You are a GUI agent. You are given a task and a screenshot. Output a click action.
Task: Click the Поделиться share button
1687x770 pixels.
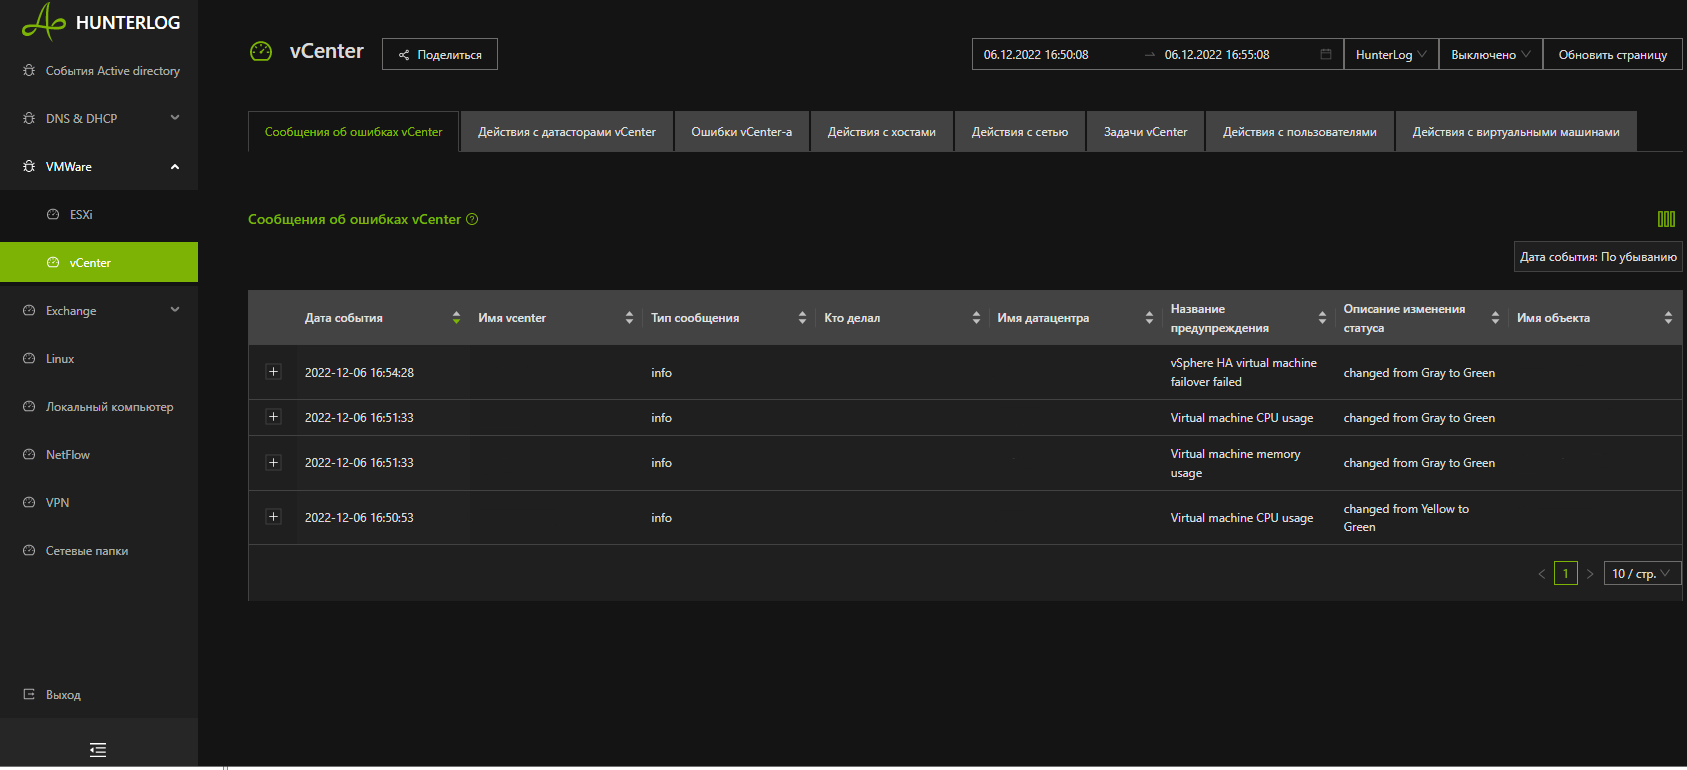(440, 54)
